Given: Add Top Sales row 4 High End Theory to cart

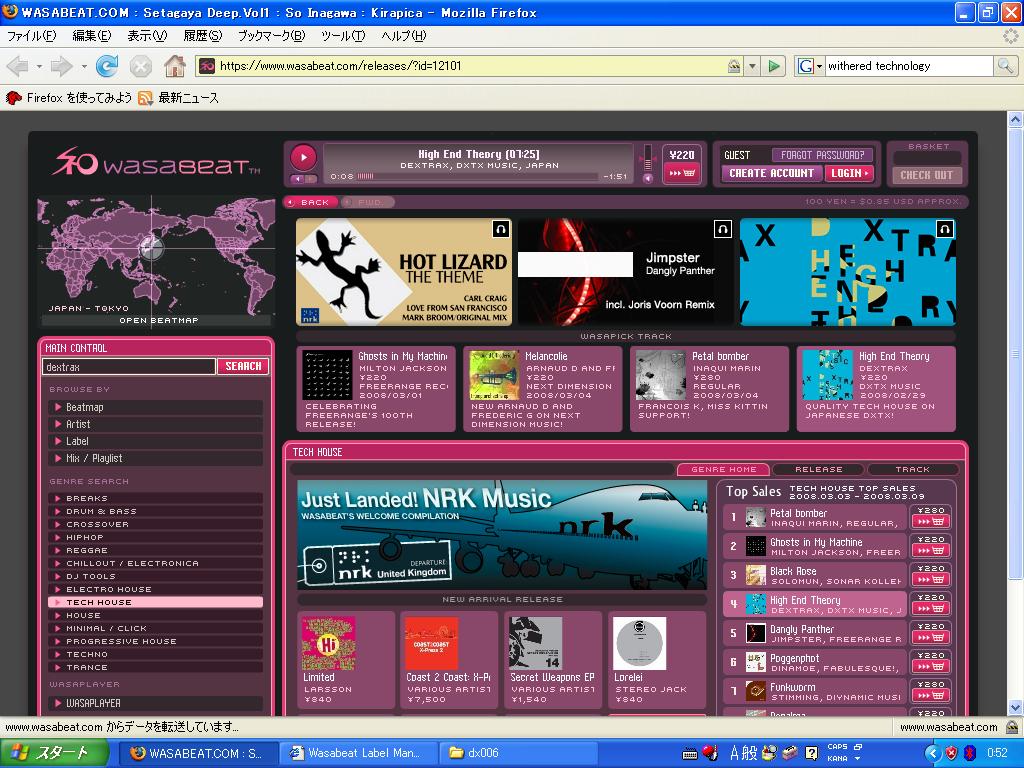Looking at the screenshot, I should pyautogui.click(x=931, y=609).
